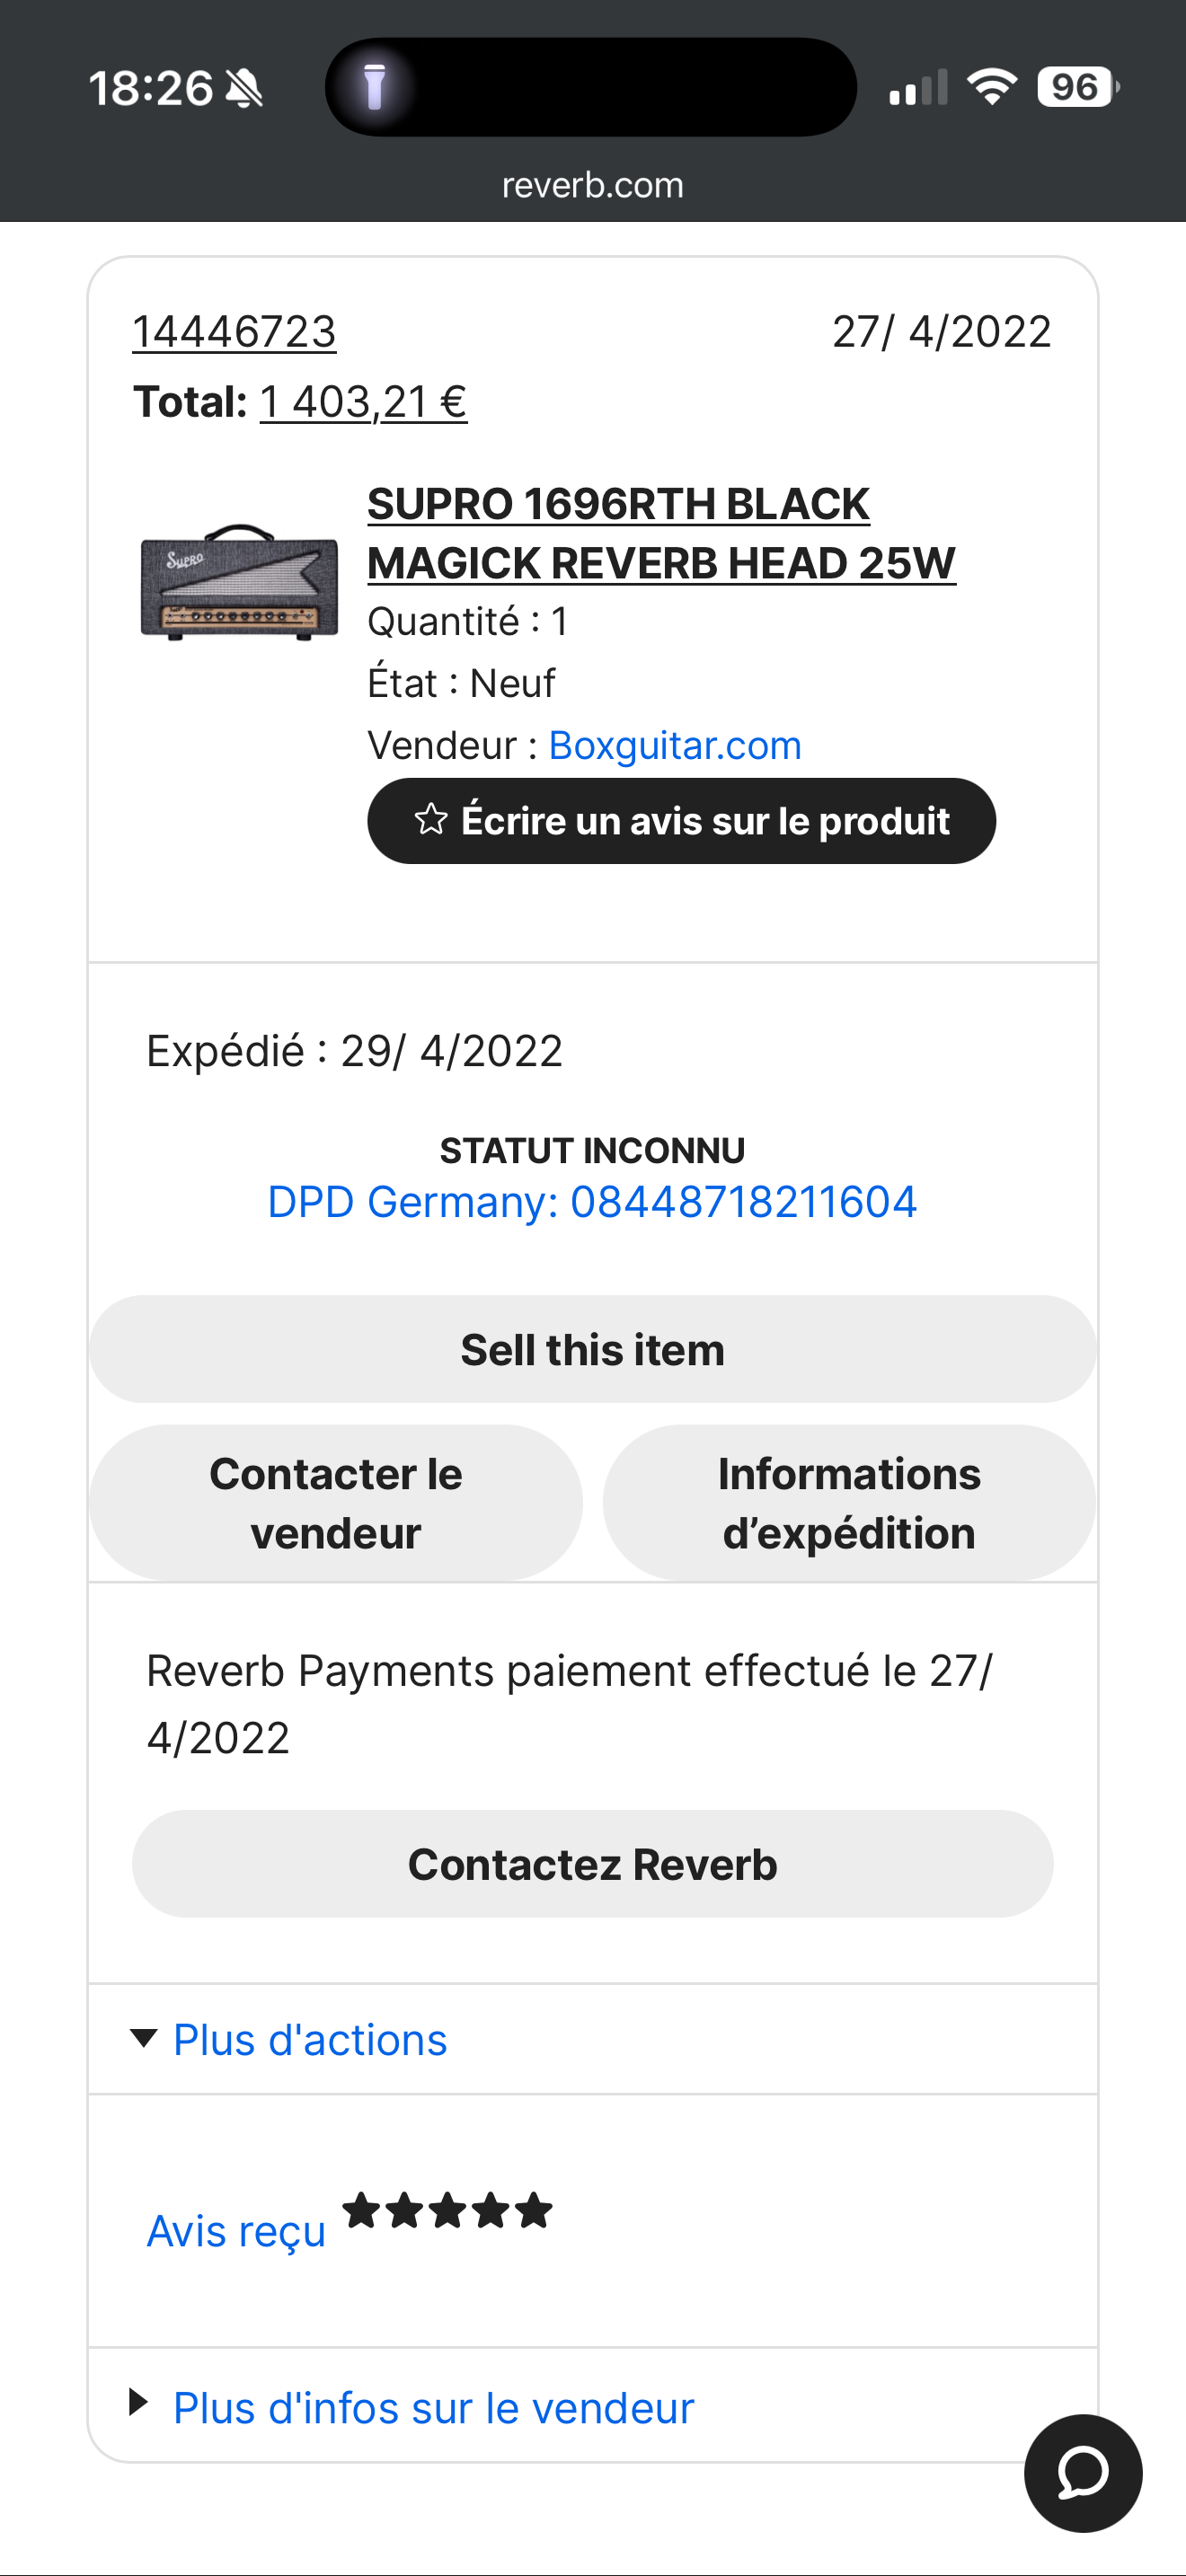Click the Supro amp product thumbnail
The height and width of the screenshot is (2576, 1186).
(240, 581)
